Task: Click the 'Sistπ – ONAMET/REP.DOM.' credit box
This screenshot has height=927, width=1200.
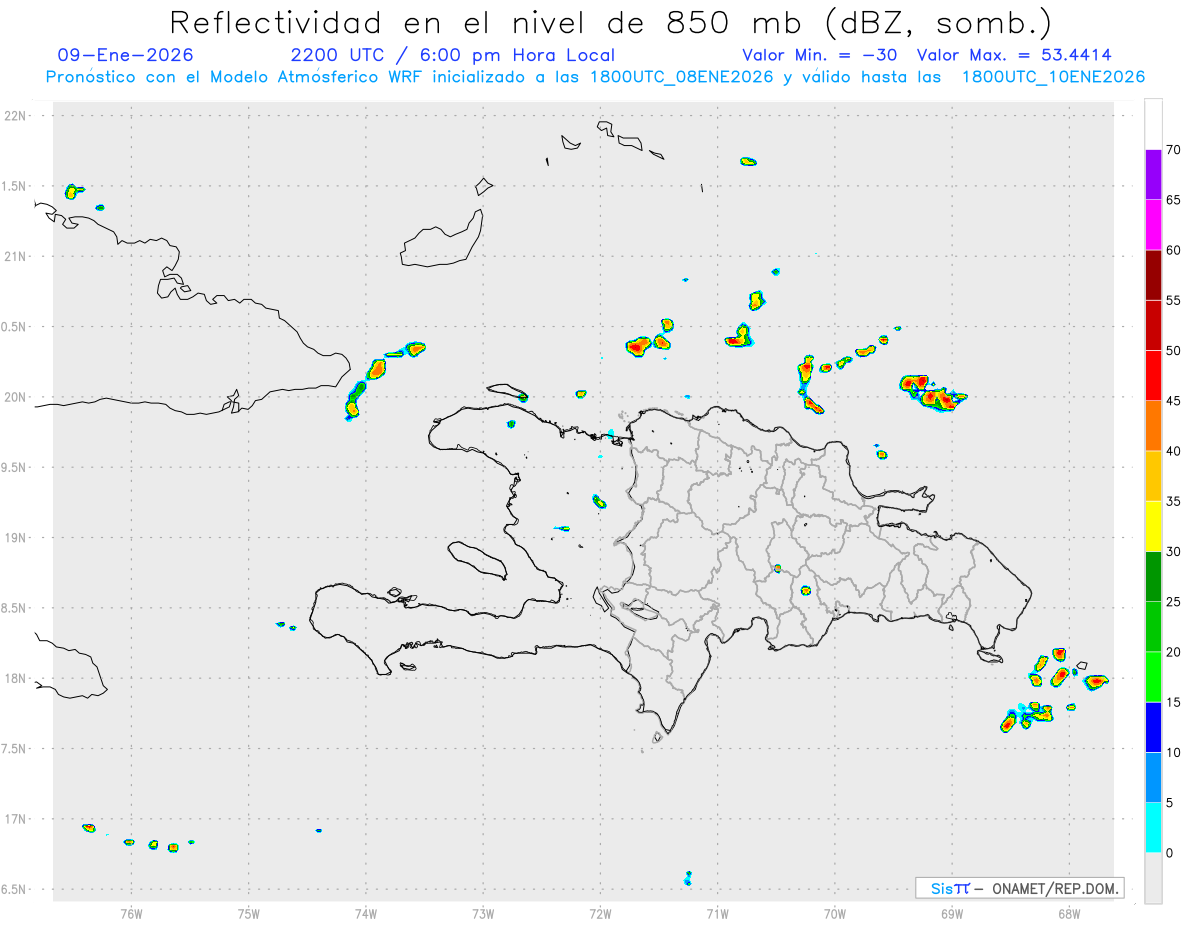Action: coord(1020,888)
